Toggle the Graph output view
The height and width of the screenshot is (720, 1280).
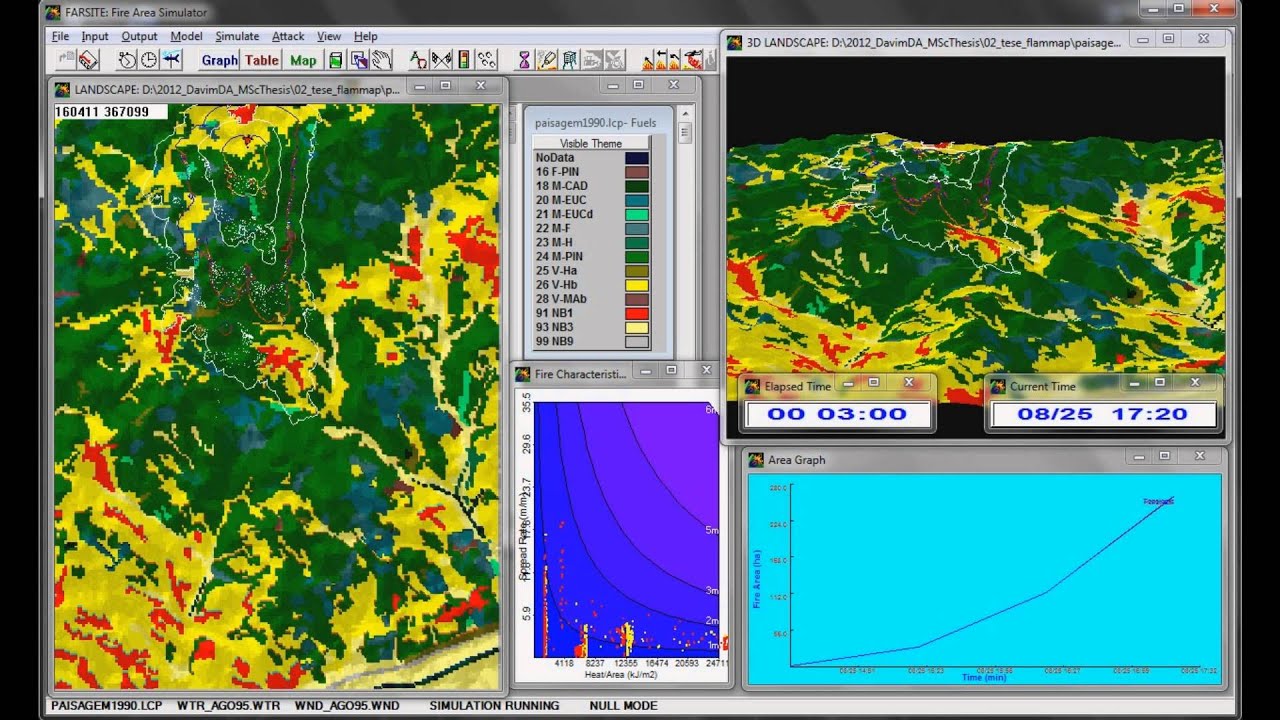click(x=219, y=60)
